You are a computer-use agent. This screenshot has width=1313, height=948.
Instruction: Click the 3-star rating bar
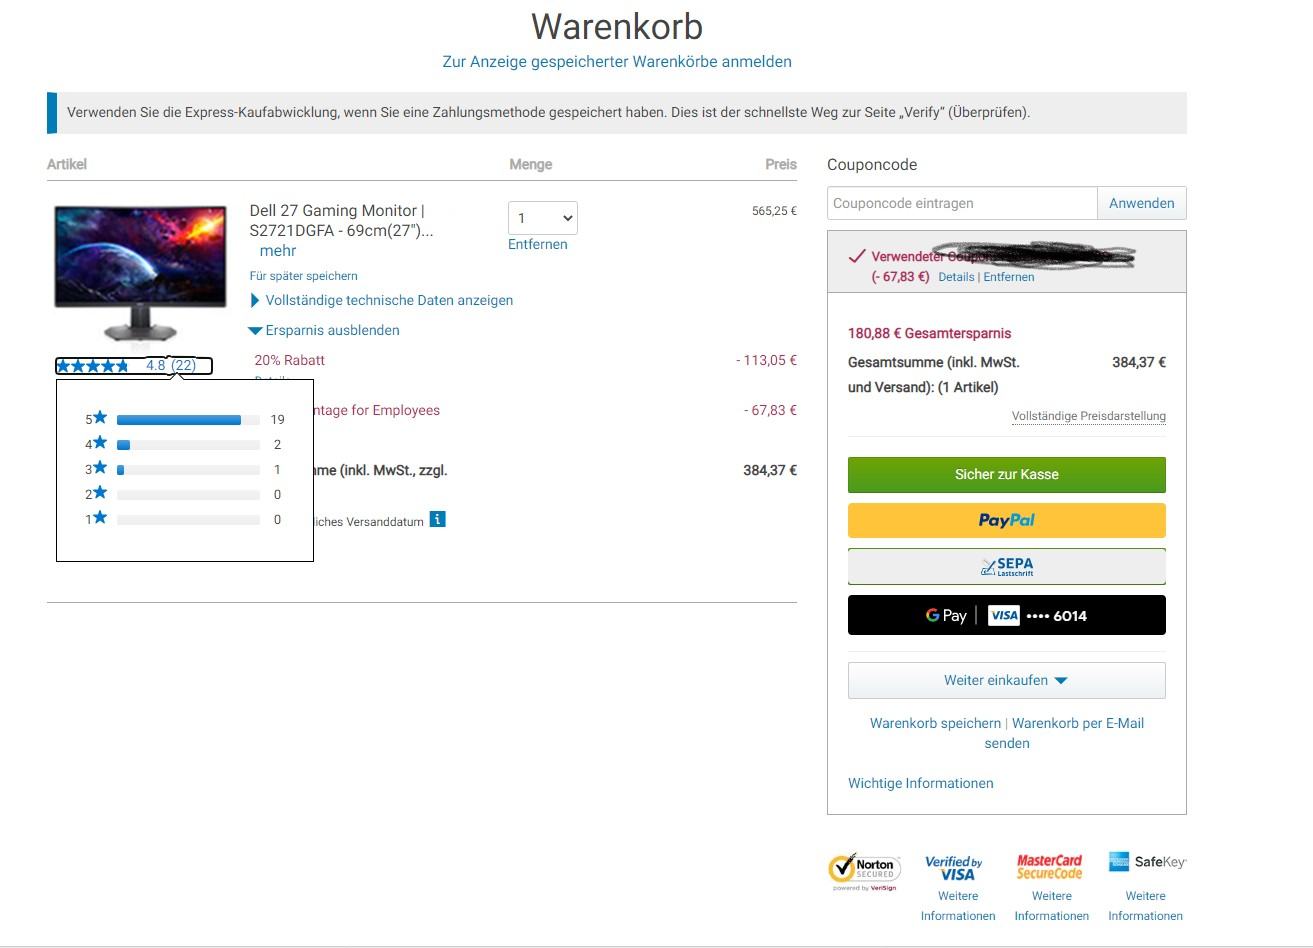188,470
